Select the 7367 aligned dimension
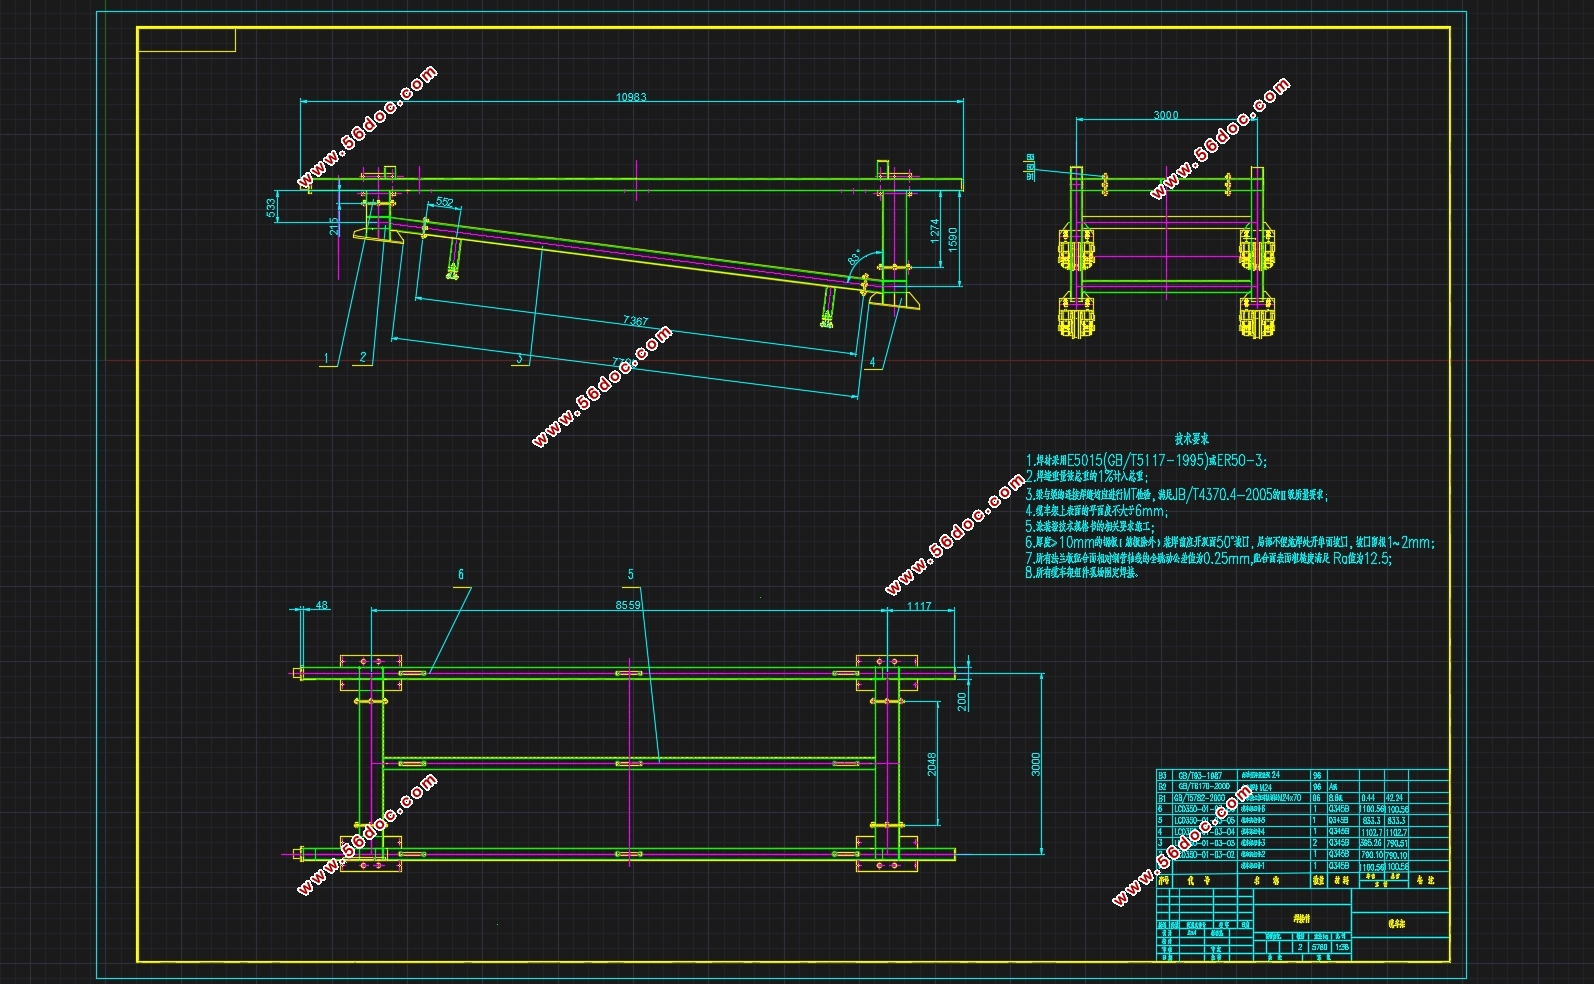 click(635, 322)
